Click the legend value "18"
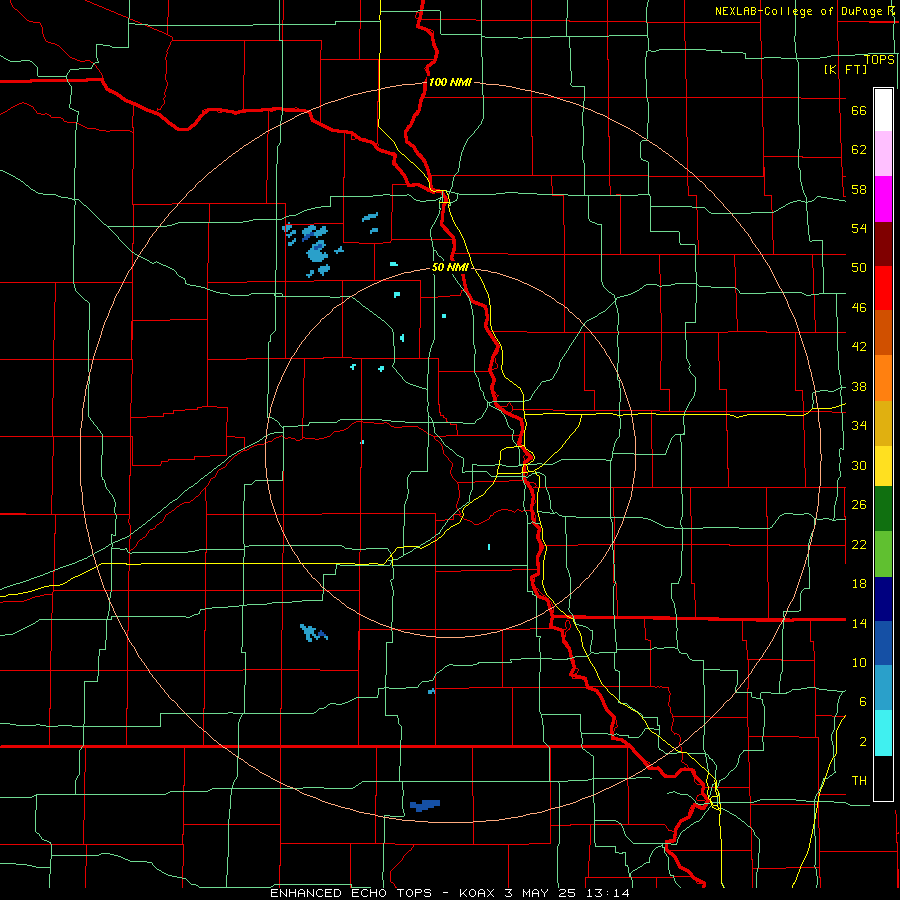Image resolution: width=900 pixels, height=900 pixels. [x=859, y=584]
